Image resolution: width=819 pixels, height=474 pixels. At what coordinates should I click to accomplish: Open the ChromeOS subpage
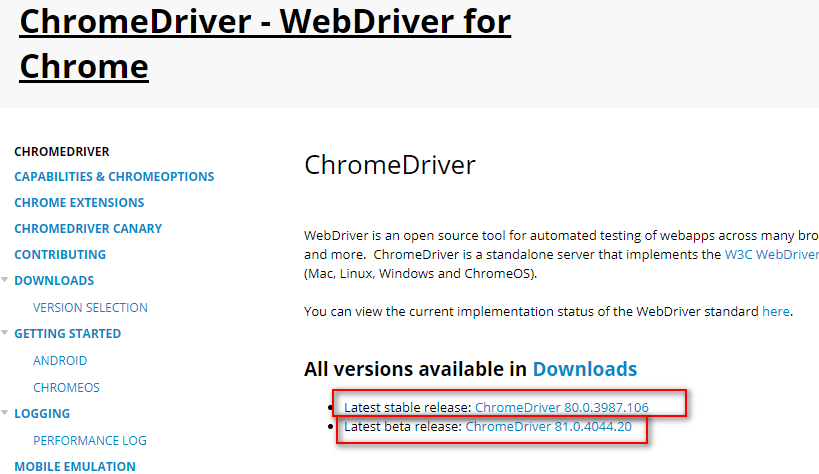[x=66, y=388]
